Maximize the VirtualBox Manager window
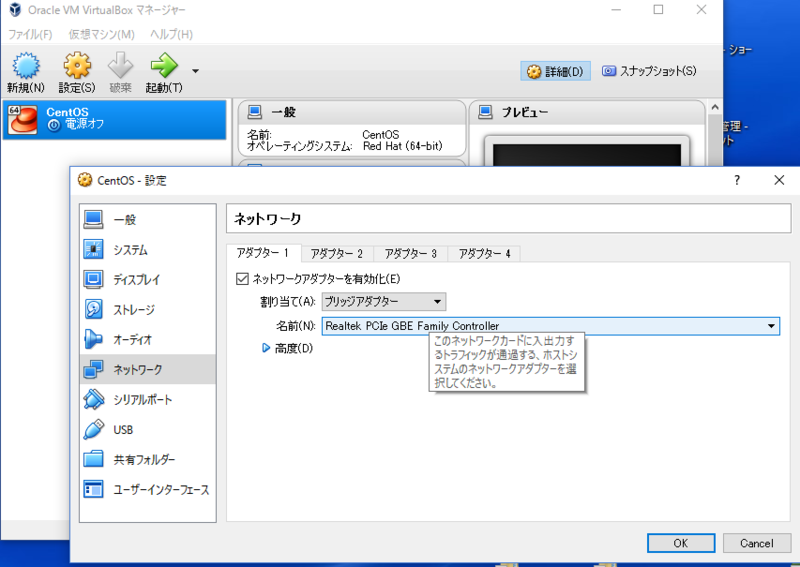800x567 pixels. click(x=658, y=10)
